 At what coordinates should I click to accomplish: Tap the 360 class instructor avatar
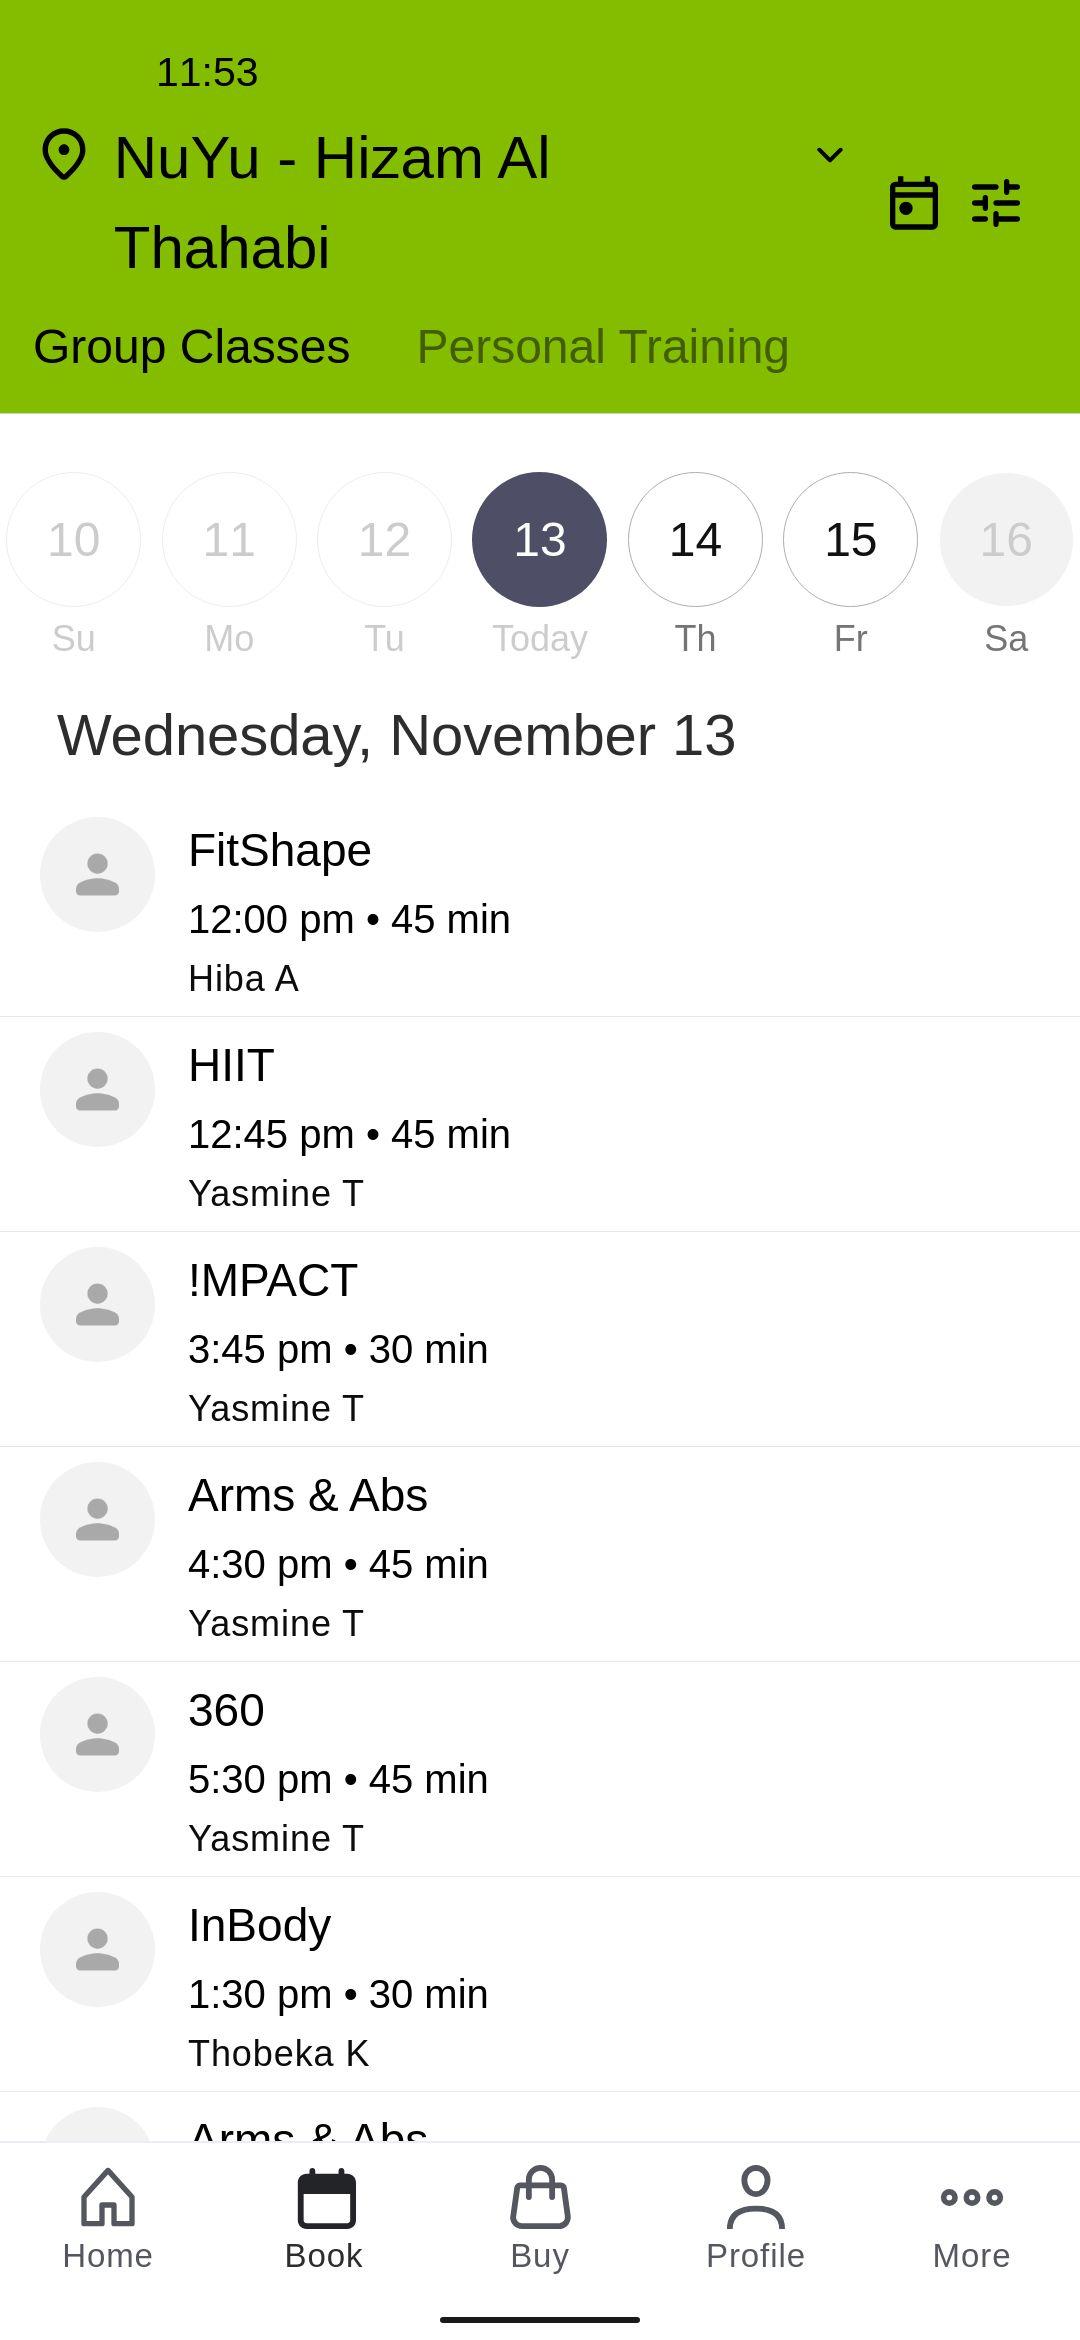[x=98, y=1734]
